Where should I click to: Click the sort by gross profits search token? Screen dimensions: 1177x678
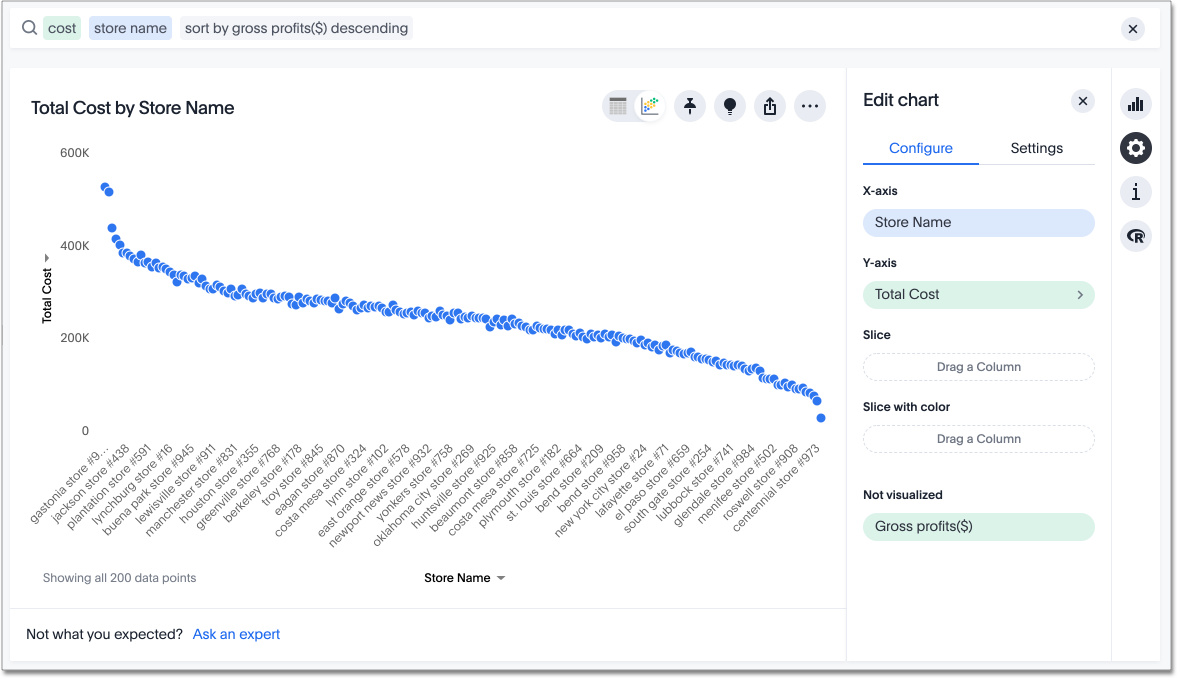coord(296,28)
